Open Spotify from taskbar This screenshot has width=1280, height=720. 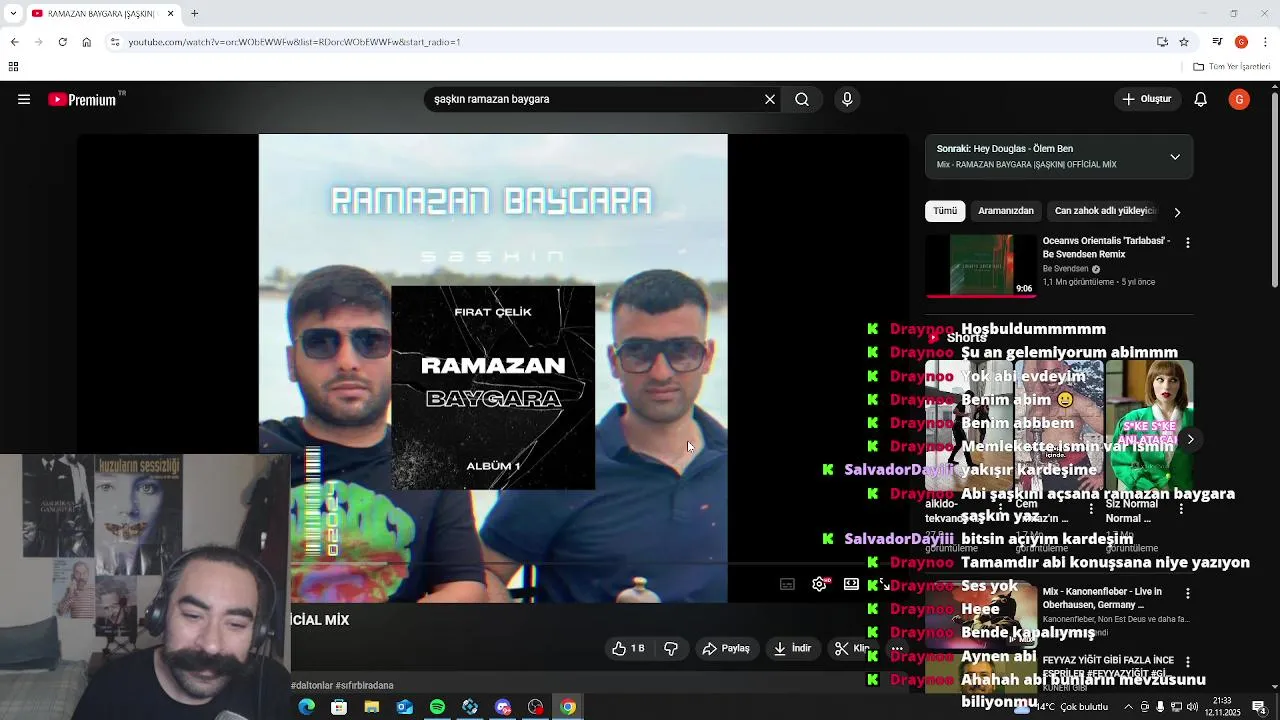coord(437,707)
